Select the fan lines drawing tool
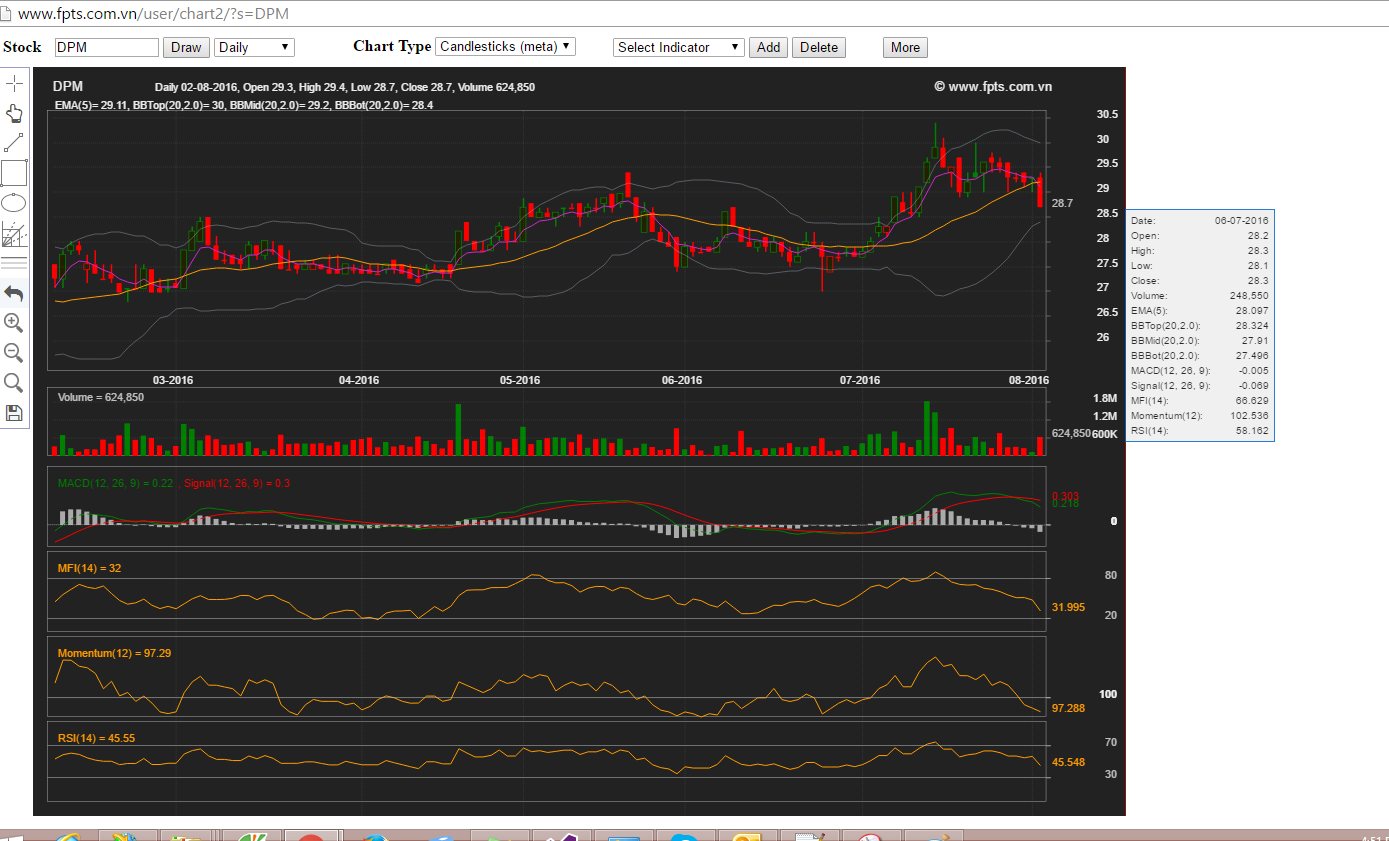 click(14, 234)
